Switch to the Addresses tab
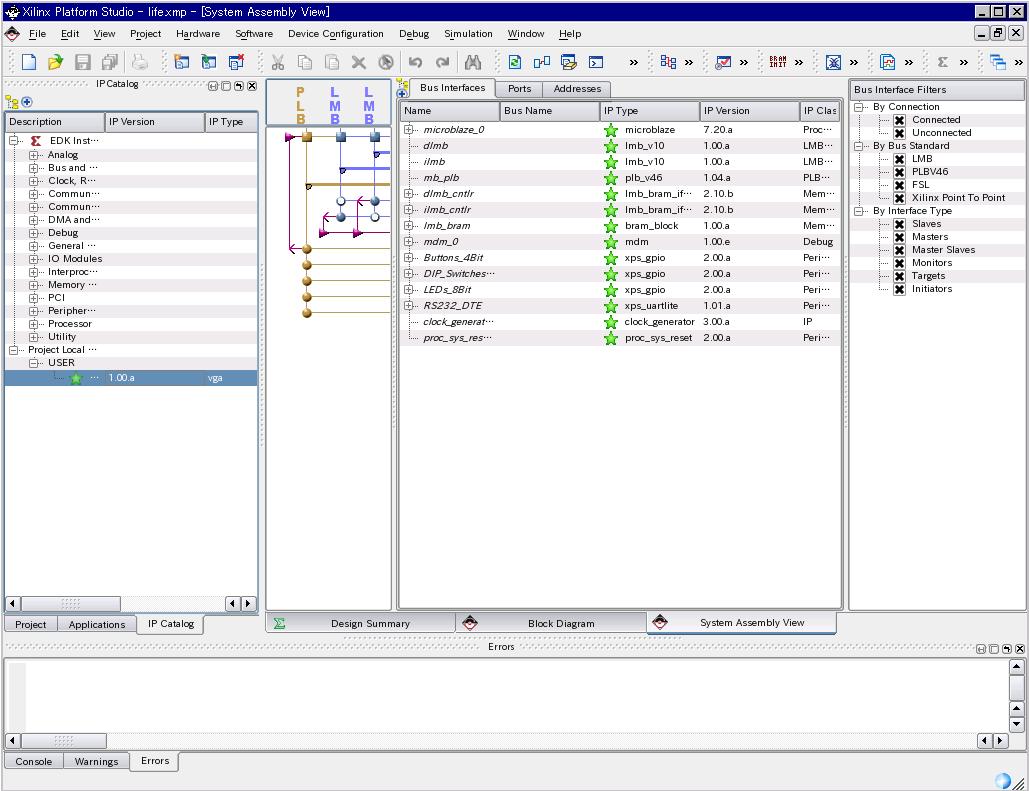Screen dimensions: 1029x791 point(577,89)
